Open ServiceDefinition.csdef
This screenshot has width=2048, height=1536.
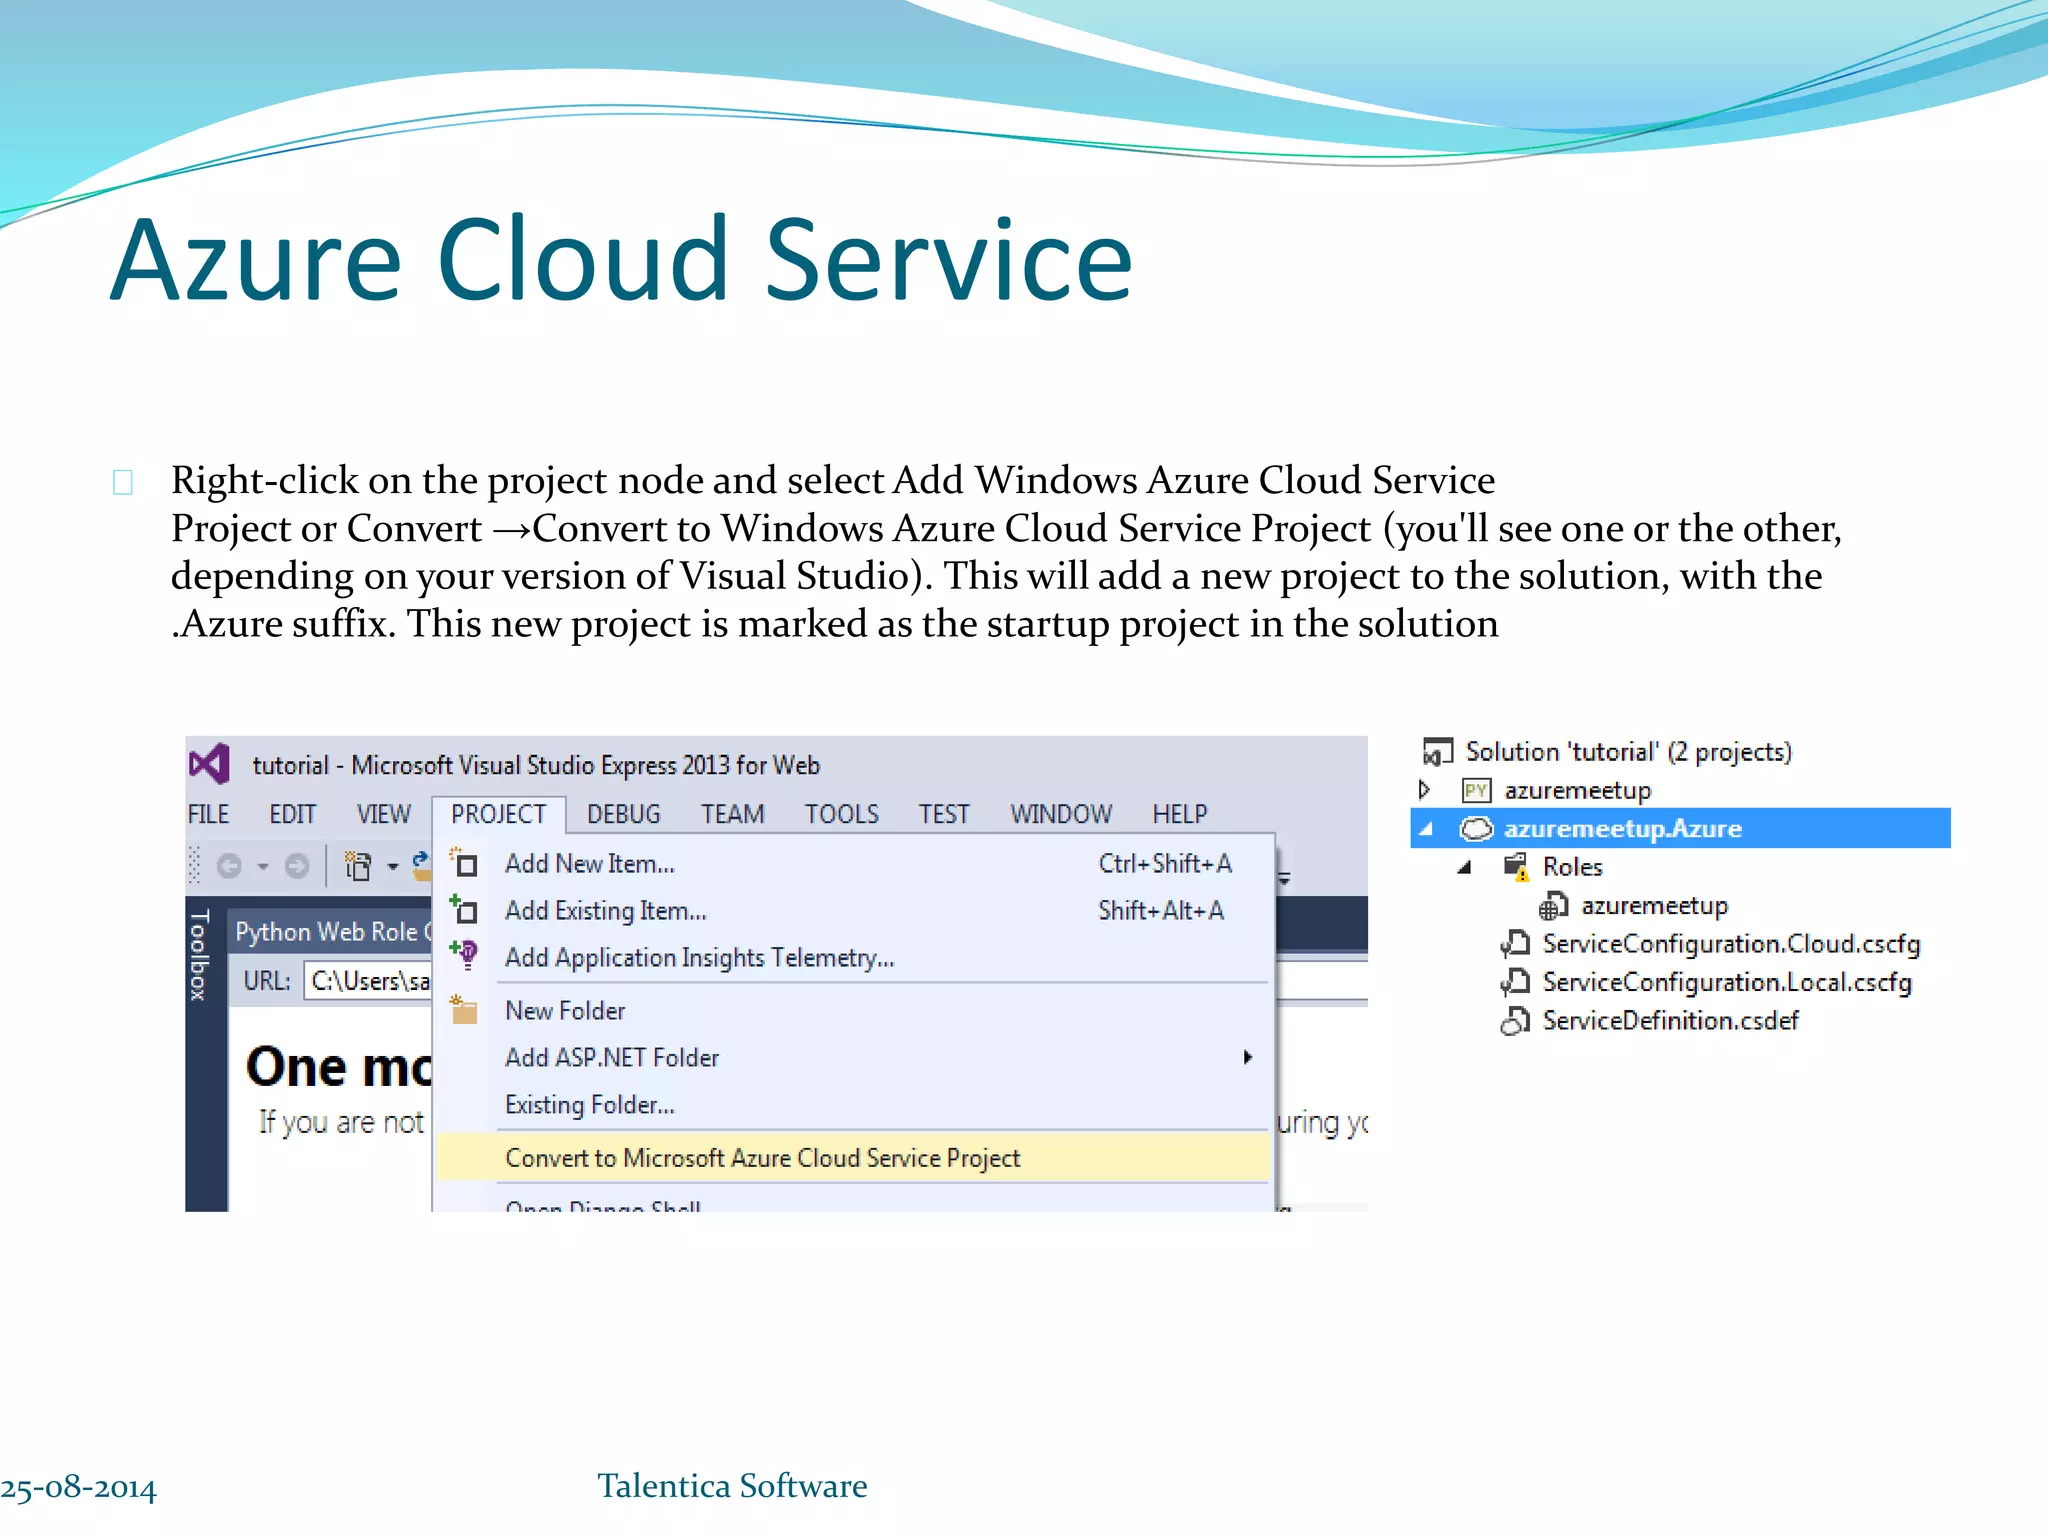tap(1670, 1020)
